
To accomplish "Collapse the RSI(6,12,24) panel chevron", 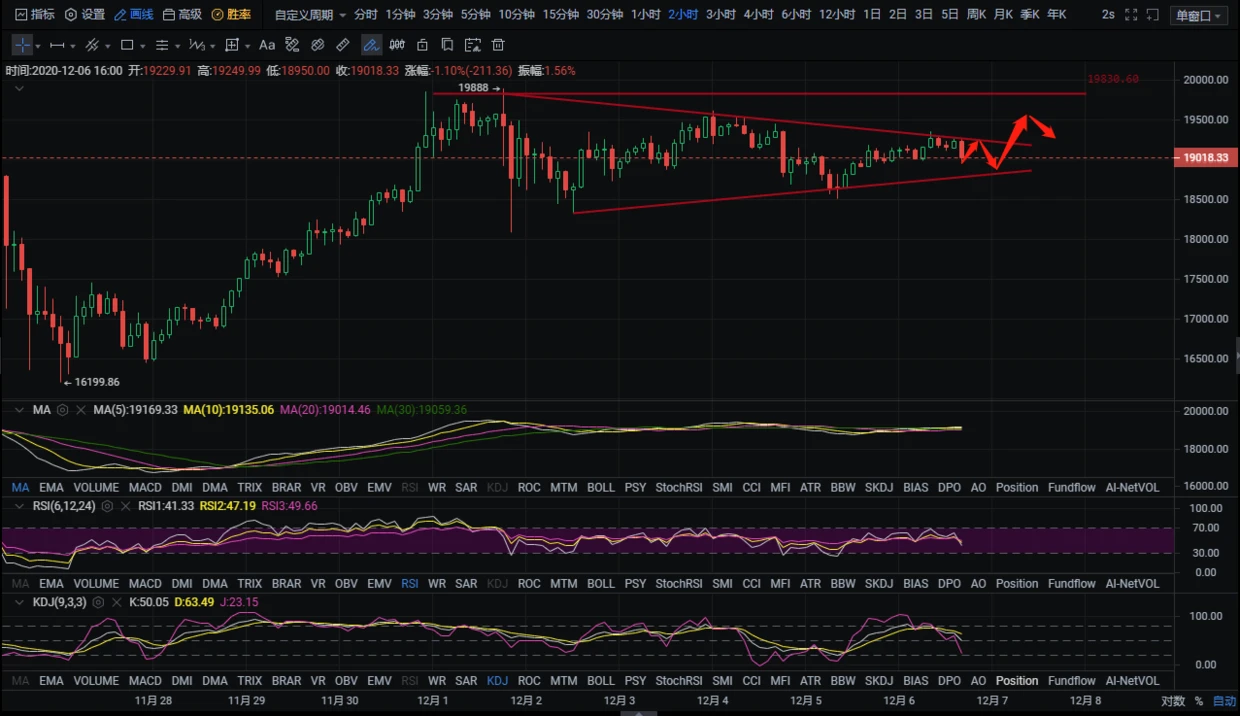I will [18, 506].
